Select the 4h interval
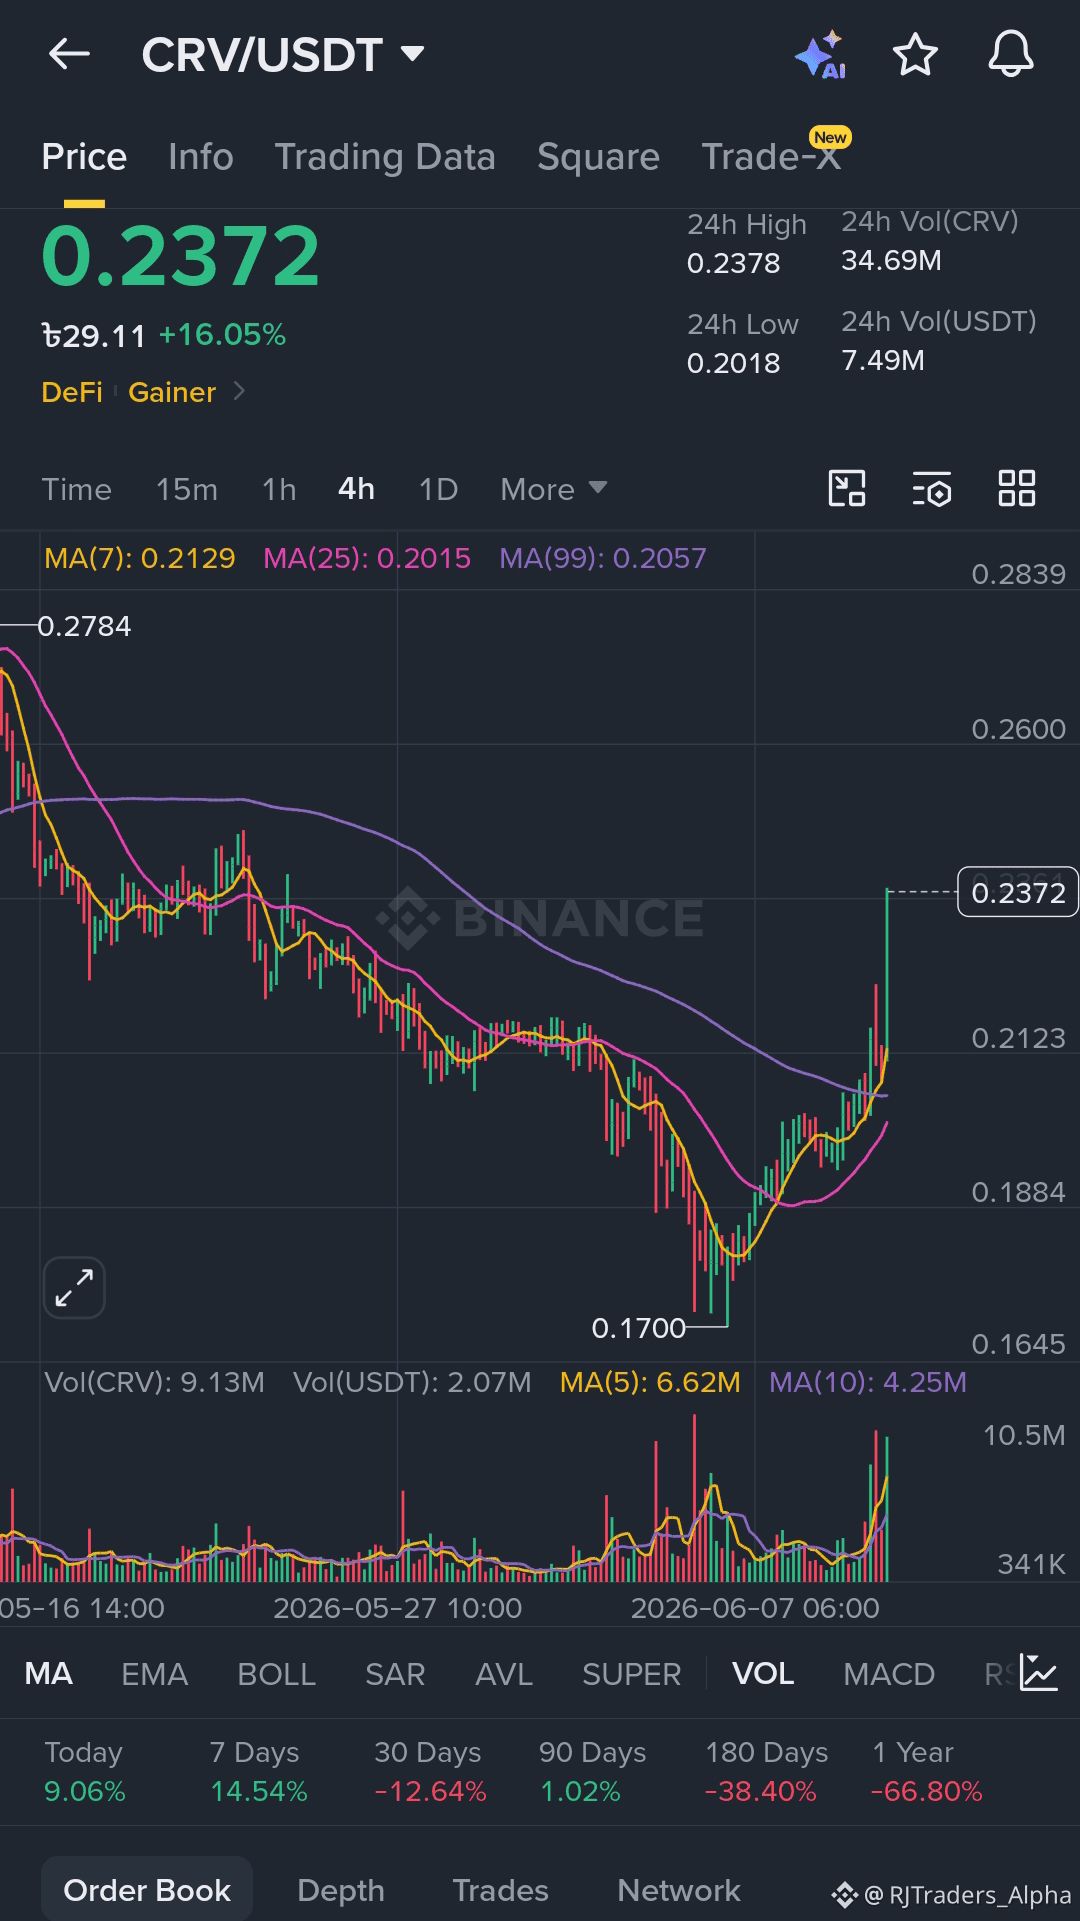 pyautogui.click(x=356, y=489)
